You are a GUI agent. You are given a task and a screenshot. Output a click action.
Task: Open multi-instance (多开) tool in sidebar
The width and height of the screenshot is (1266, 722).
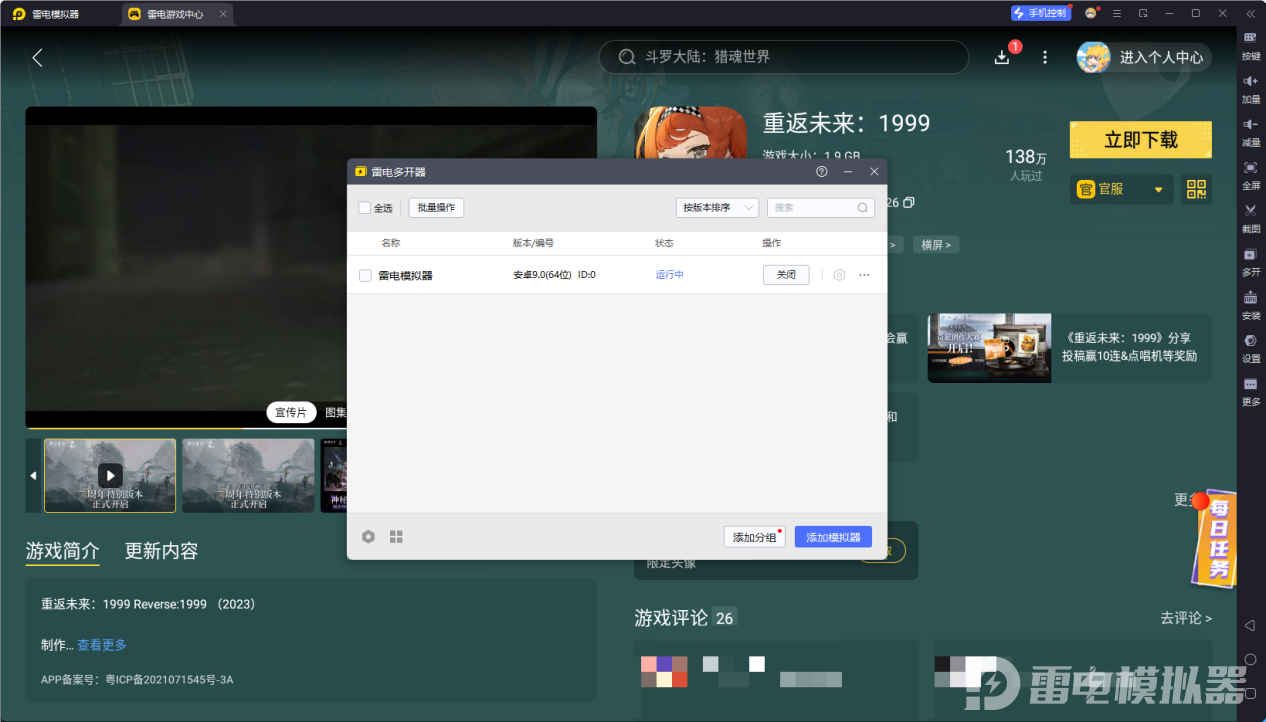coord(1250,255)
